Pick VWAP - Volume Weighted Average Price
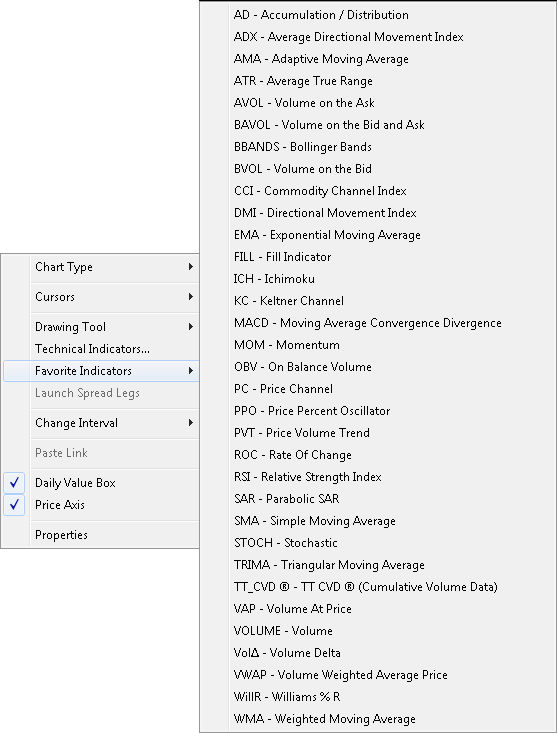 (378, 675)
